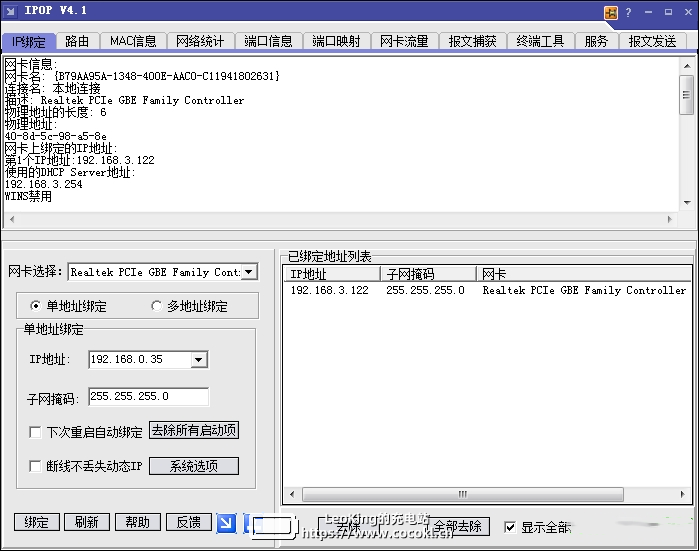Viewport: 699px width, 551px height.
Task: Click the IP地址 field showing 192.168.0.35
Action: 140,359
